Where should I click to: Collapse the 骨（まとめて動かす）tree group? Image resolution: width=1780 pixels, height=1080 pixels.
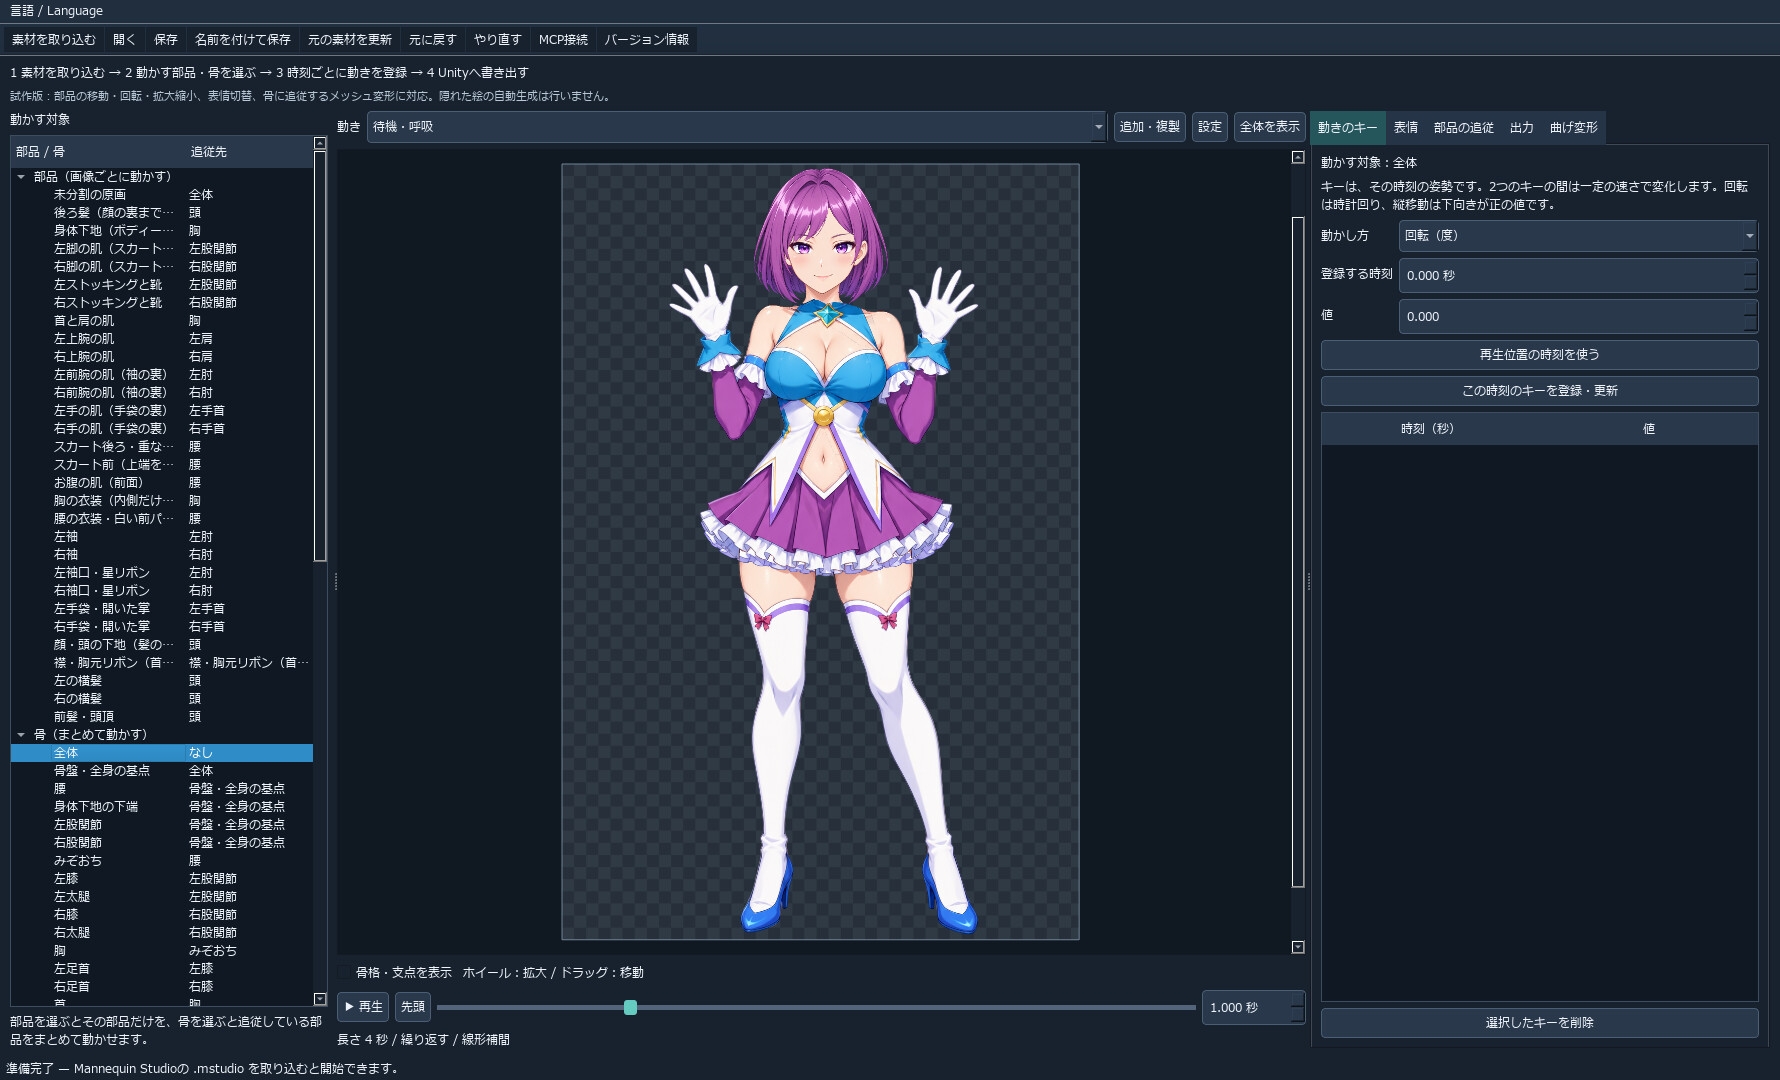tap(21, 735)
